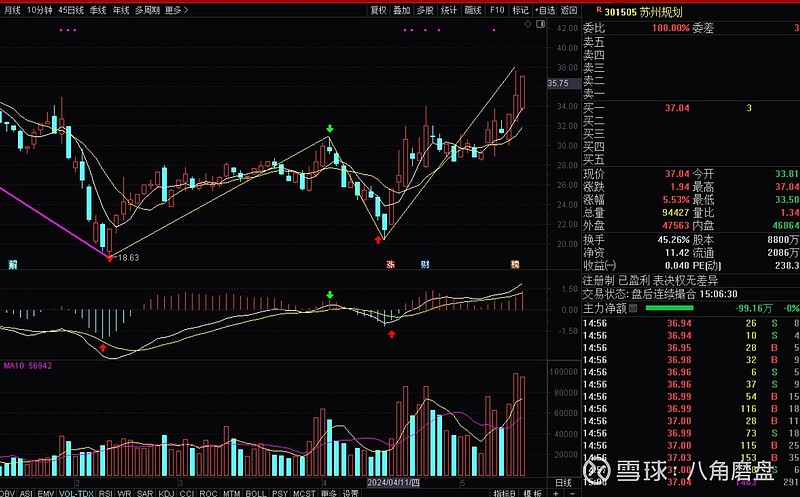The image size is (800, 497).
Task: Click the green down-arrow signal on the price chart
Action: click(330, 128)
